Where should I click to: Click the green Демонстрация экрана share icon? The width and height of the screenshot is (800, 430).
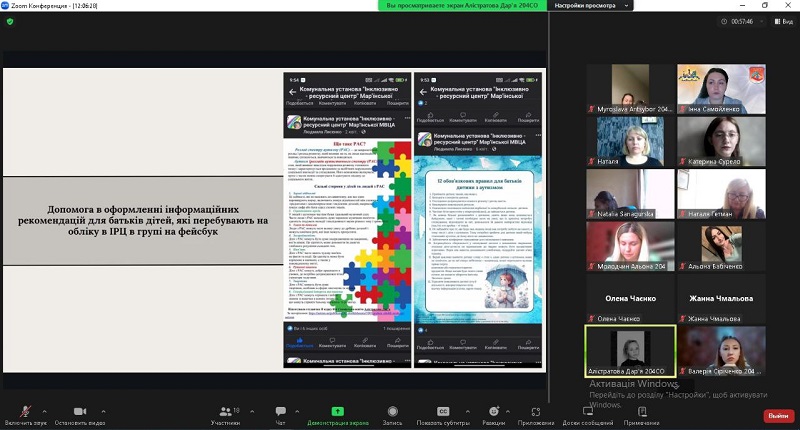pos(337,411)
